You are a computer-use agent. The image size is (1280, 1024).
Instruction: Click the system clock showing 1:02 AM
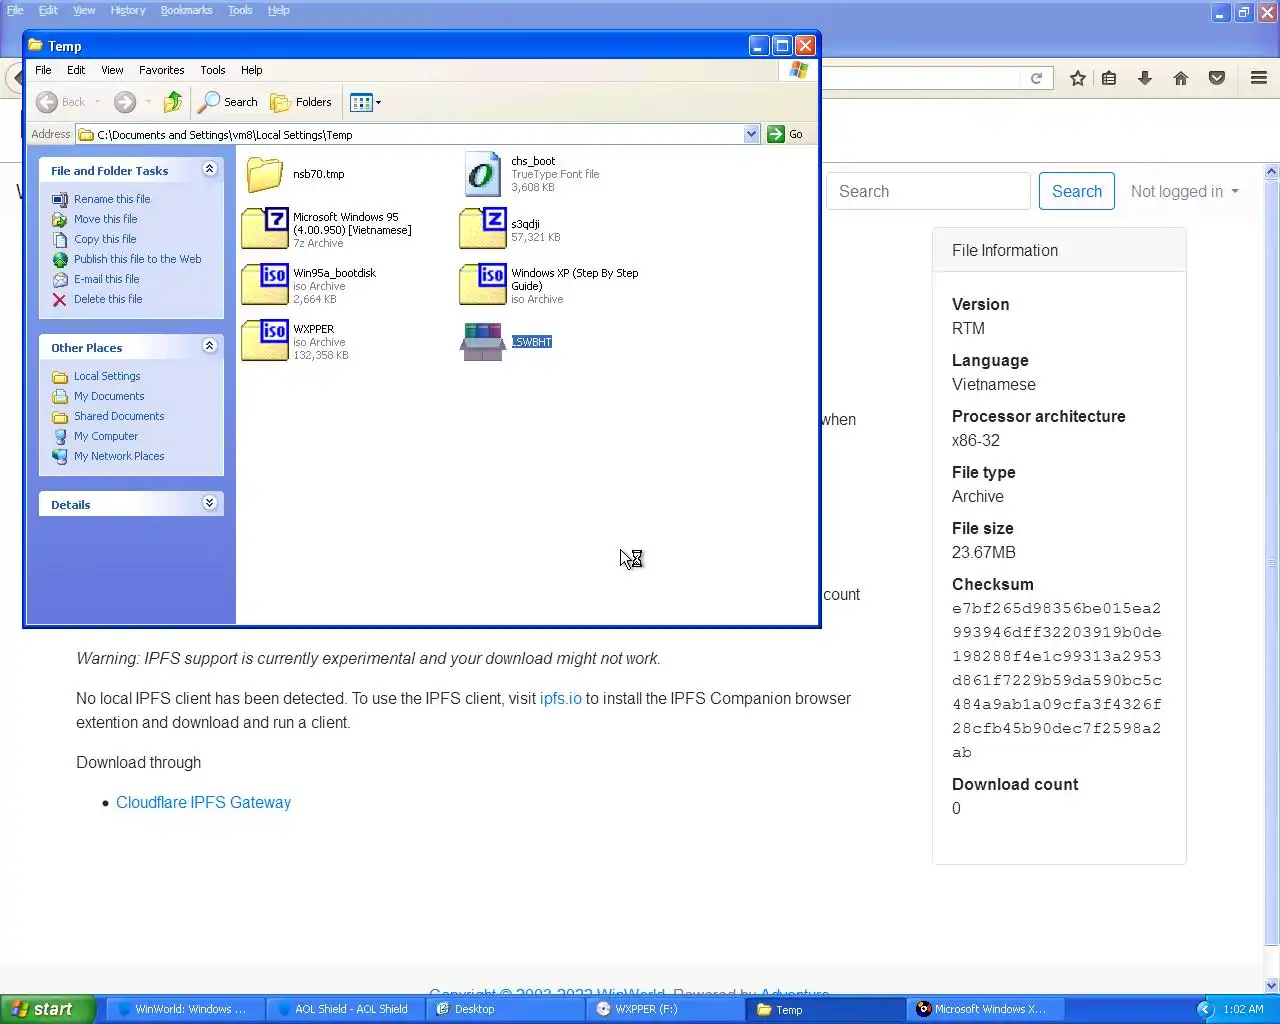coord(1243,1009)
